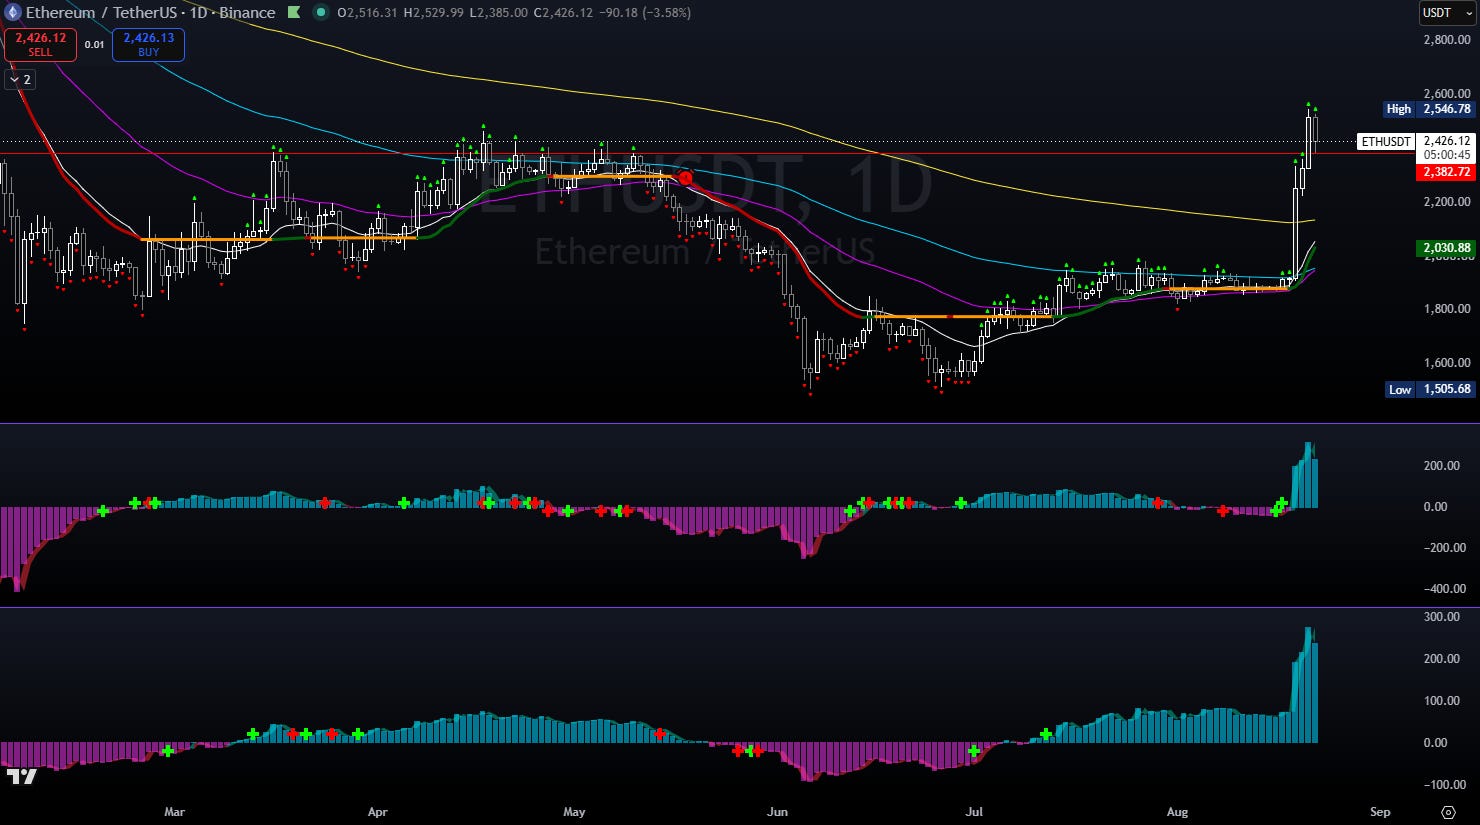Click the 2,600.00 price scale value
Screen dimensions: 1480x825
[1447, 94]
